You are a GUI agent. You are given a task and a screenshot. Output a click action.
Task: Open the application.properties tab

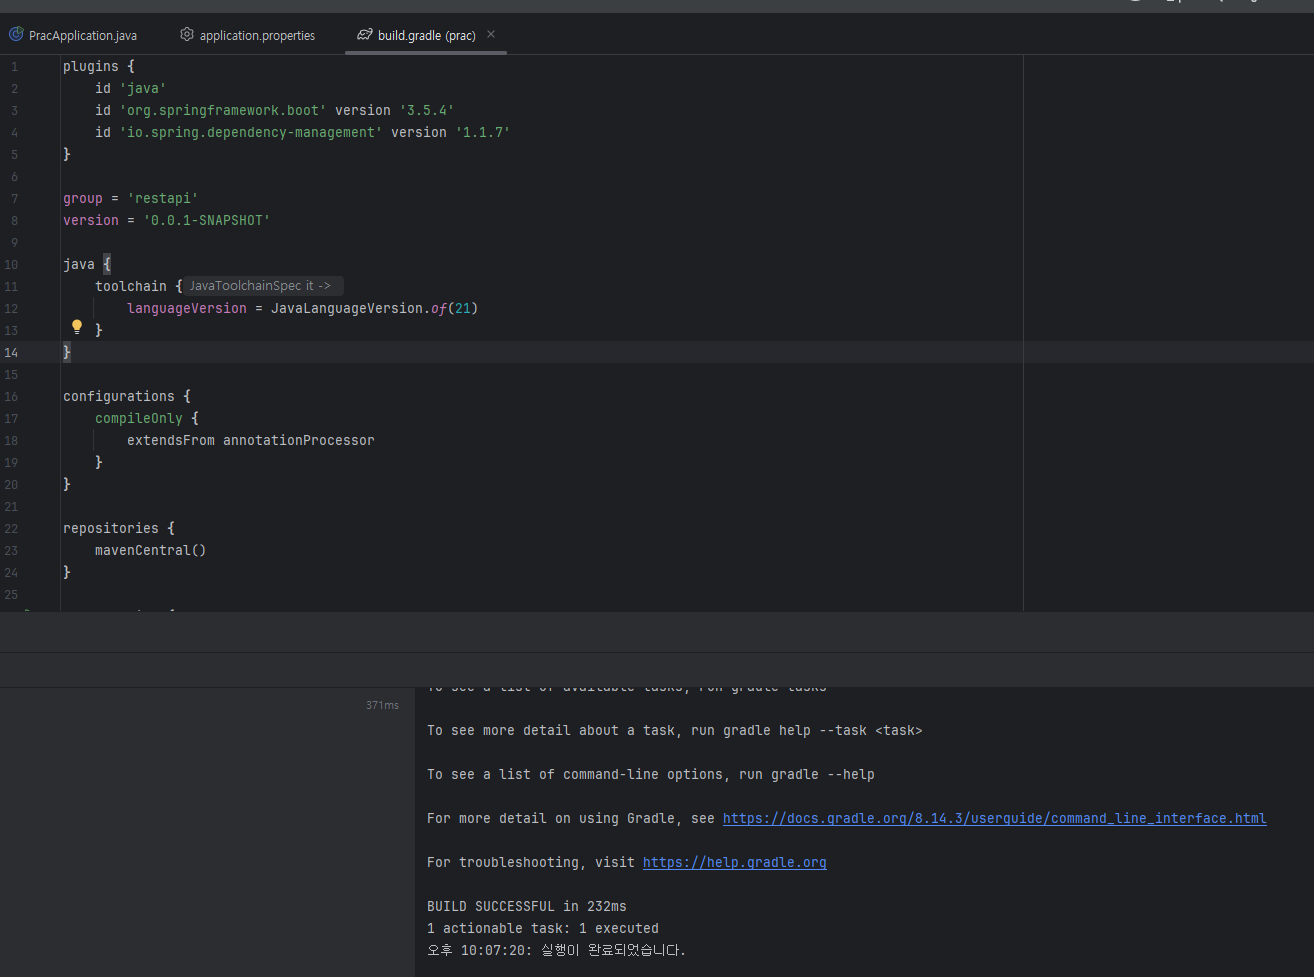point(247,35)
